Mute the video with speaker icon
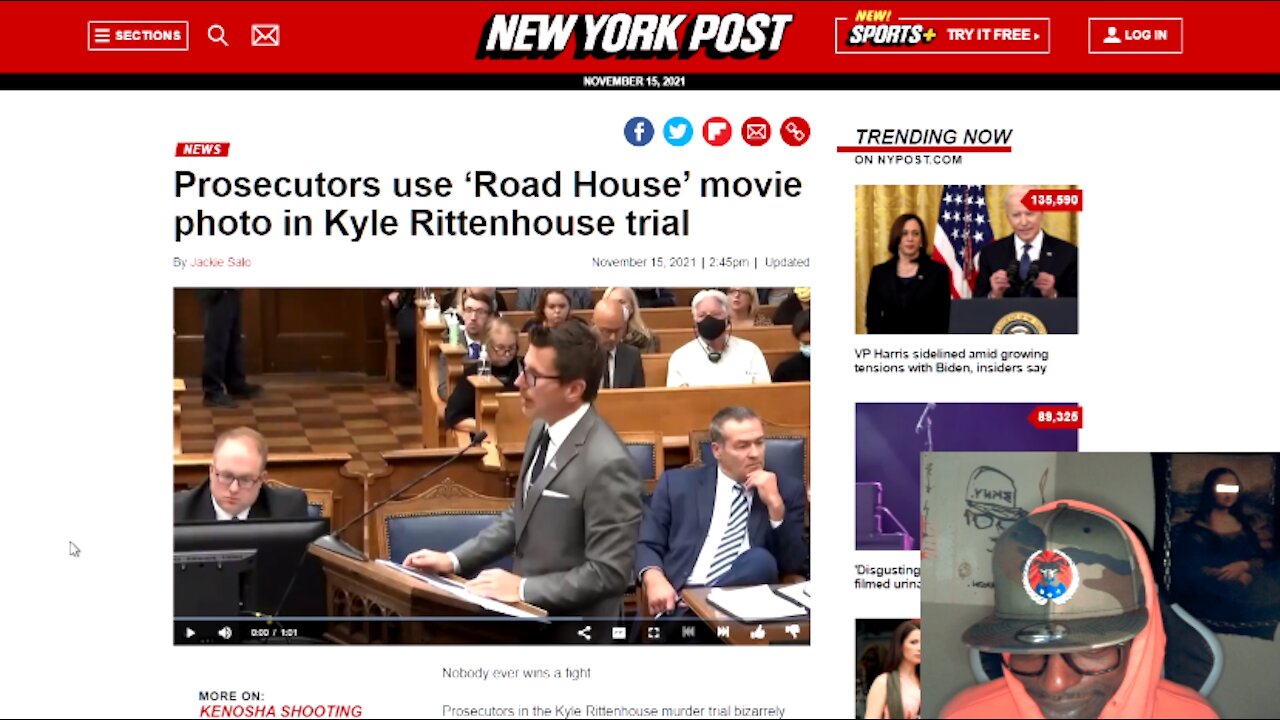Image resolution: width=1280 pixels, height=720 pixels. tap(225, 632)
